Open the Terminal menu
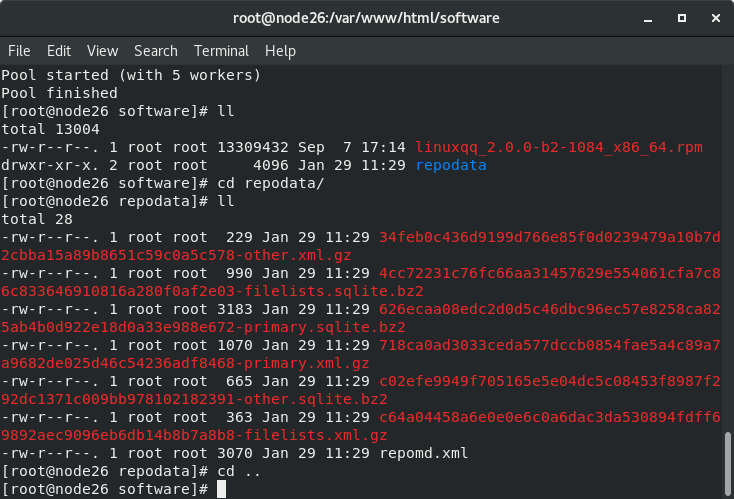Screen dimensions: 734x499 [221, 51]
